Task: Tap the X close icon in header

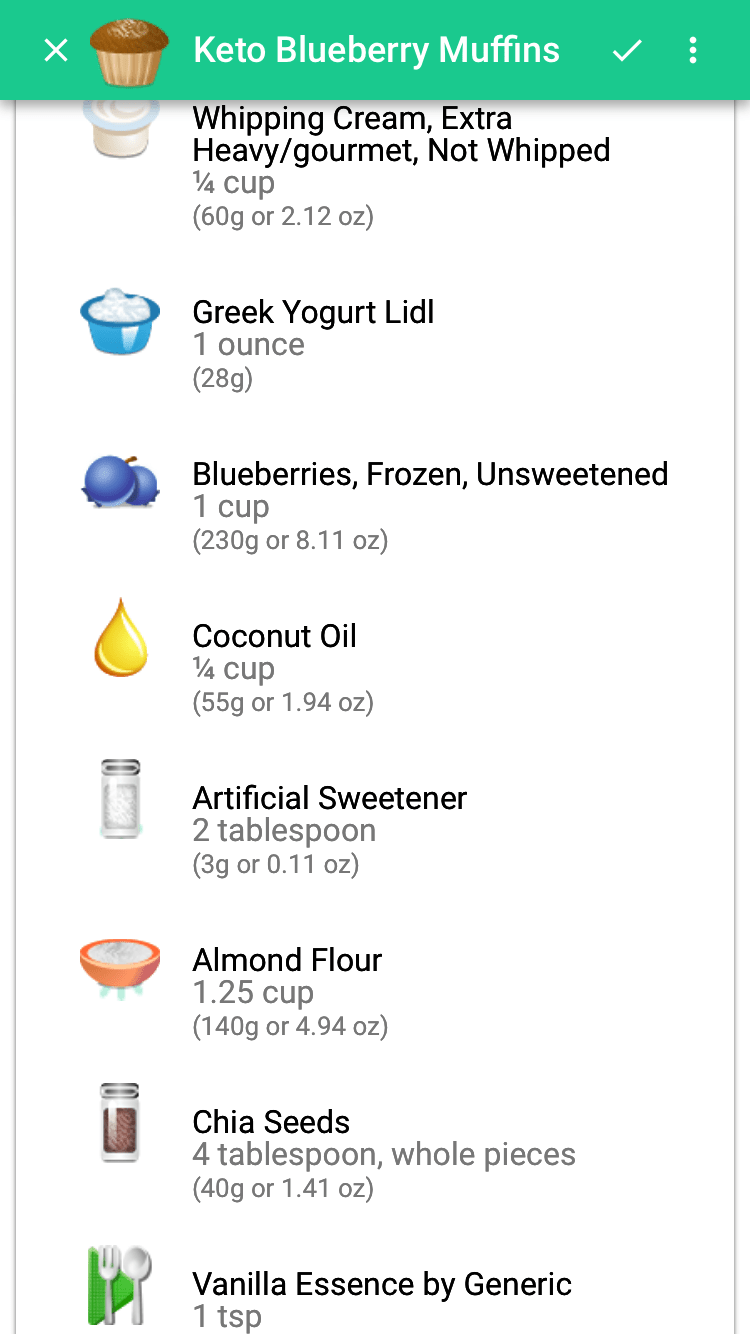Action: pos(56,50)
